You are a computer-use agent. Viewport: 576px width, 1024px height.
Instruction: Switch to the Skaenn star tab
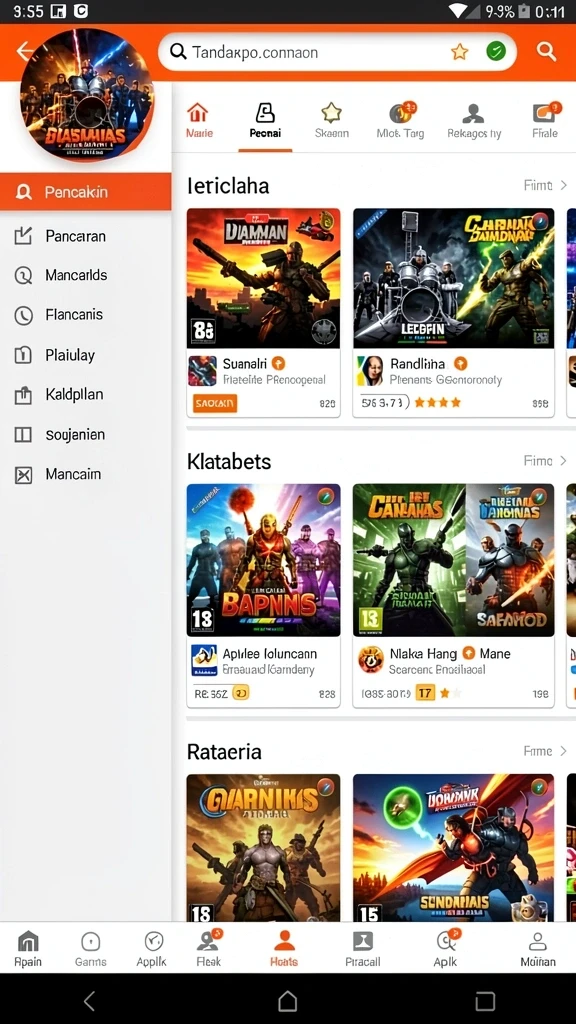[332, 121]
